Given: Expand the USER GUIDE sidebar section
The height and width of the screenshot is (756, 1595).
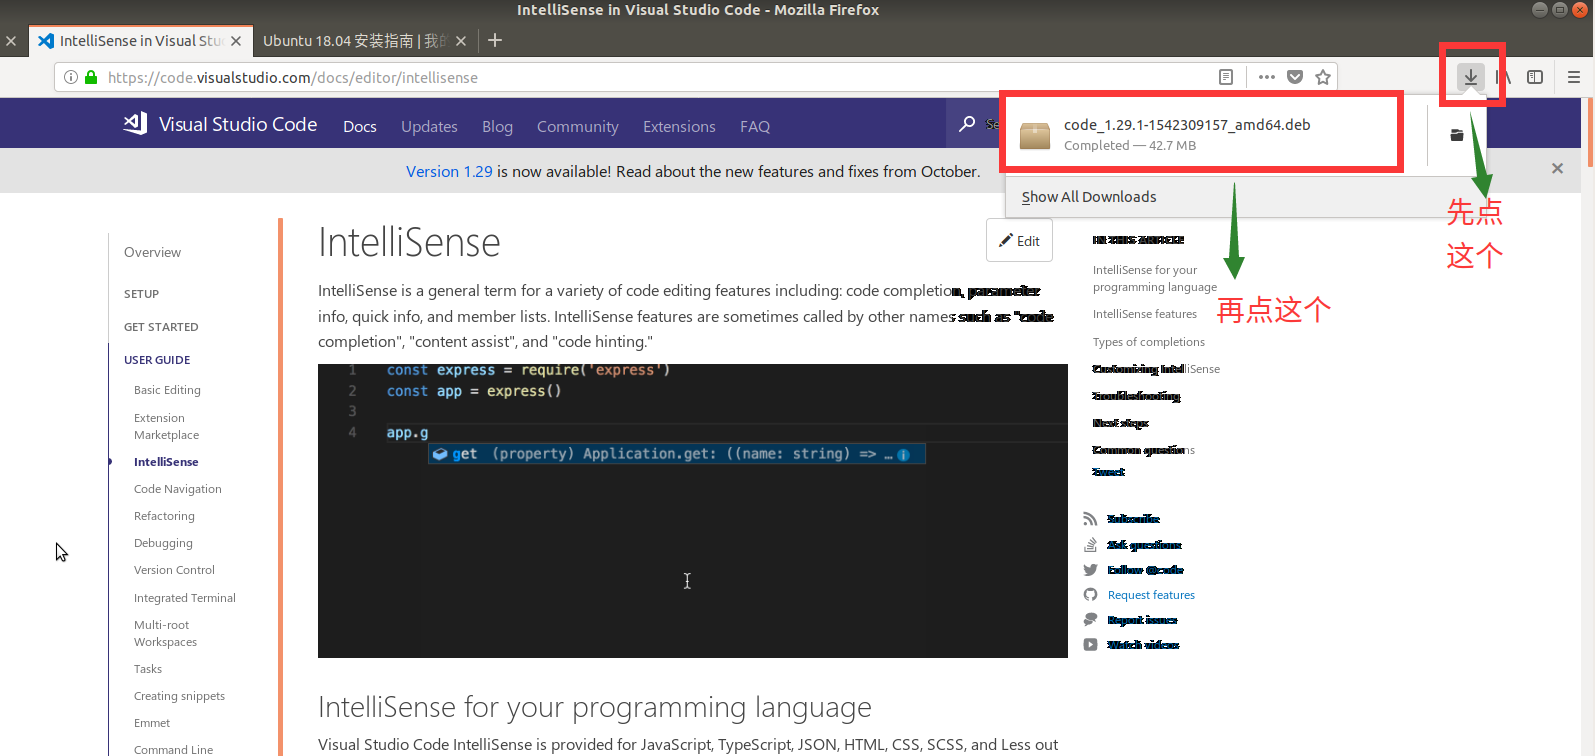Looking at the screenshot, I should (157, 360).
